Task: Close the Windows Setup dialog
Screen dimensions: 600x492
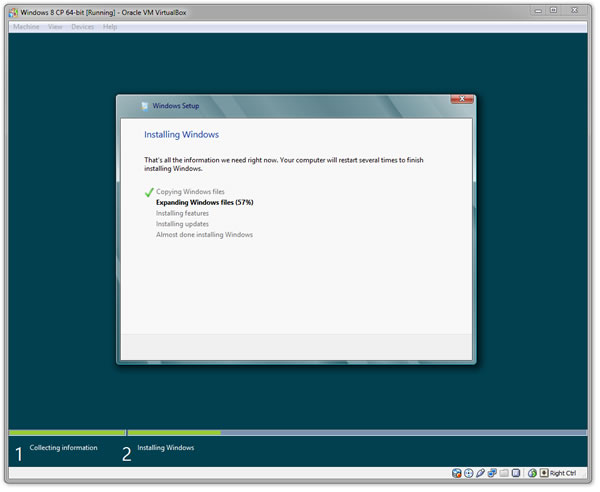Action: pos(462,99)
